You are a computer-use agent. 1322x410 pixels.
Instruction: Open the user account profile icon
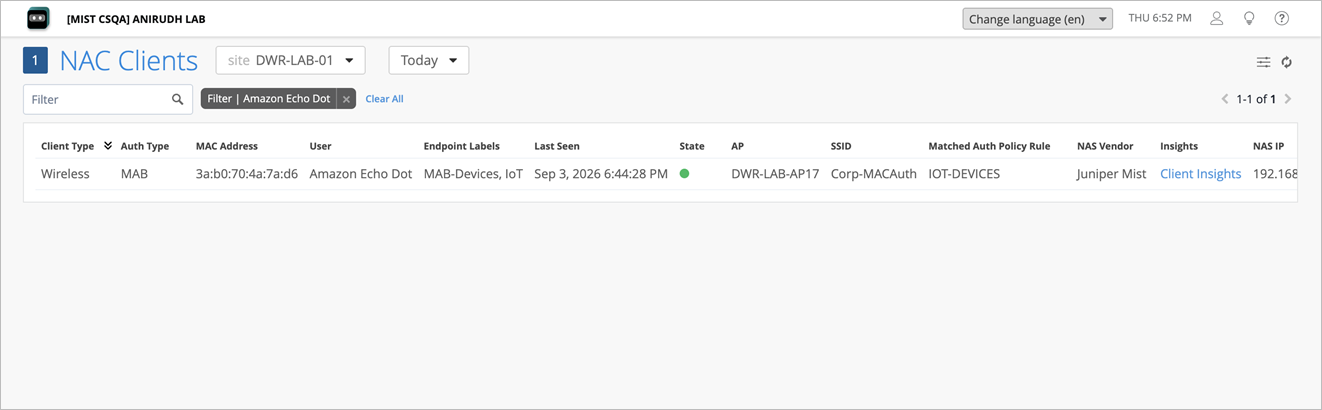pos(1217,19)
